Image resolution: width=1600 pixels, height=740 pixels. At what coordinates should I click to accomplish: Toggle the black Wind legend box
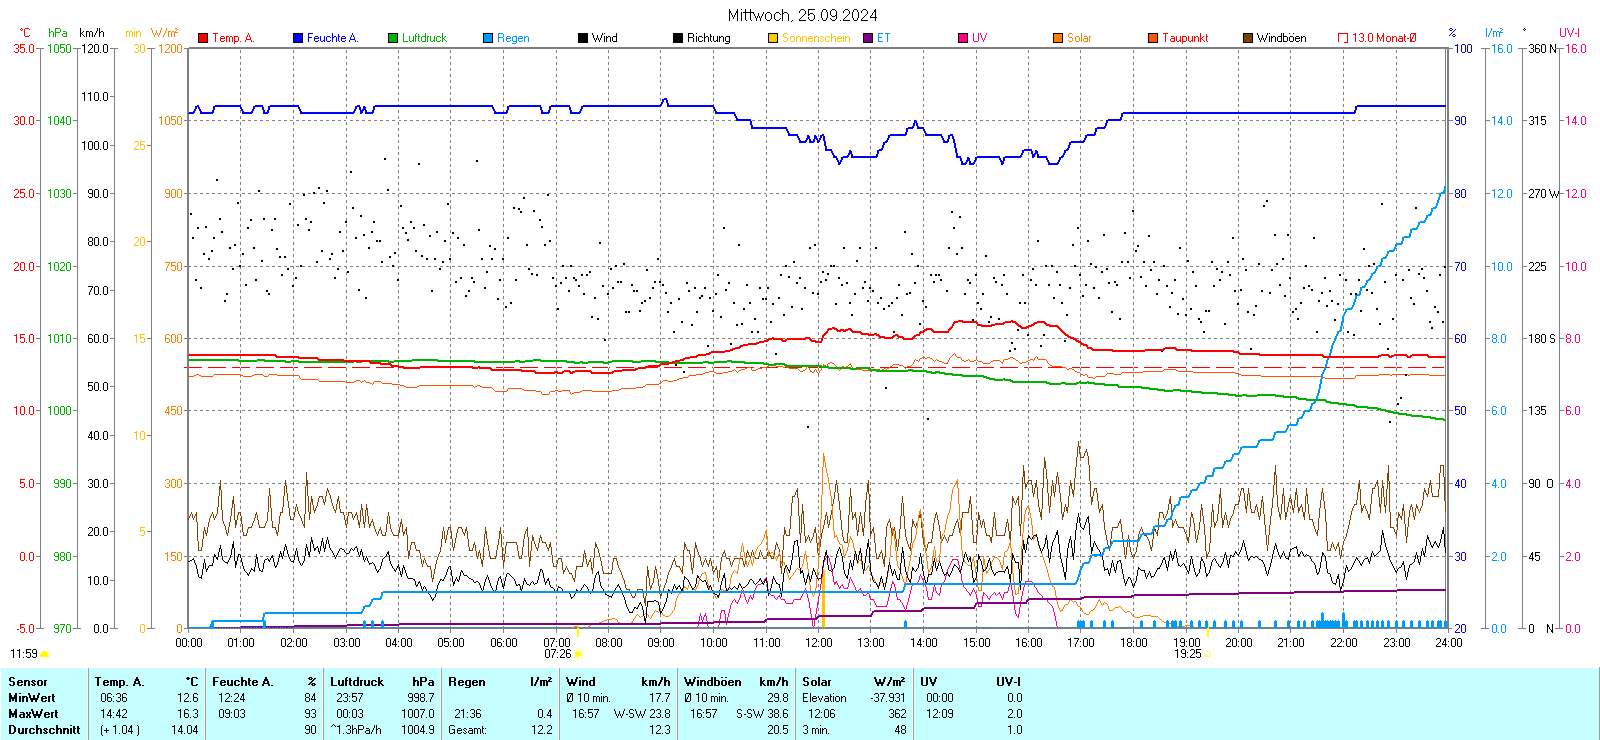coord(583,38)
